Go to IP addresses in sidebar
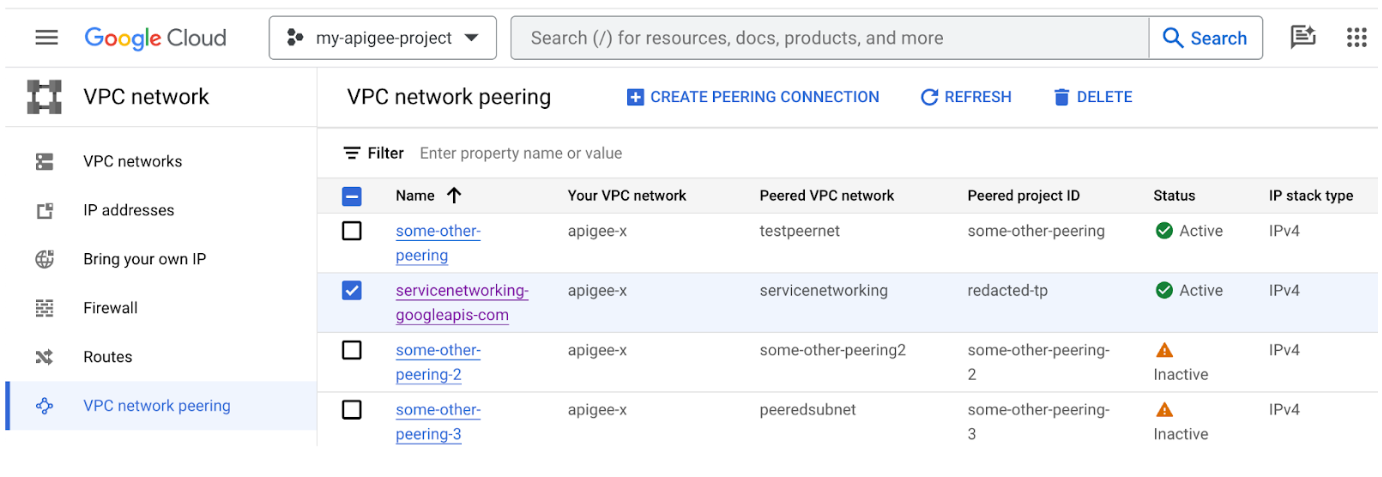Viewport: 1382px width, 477px height. 128,210
